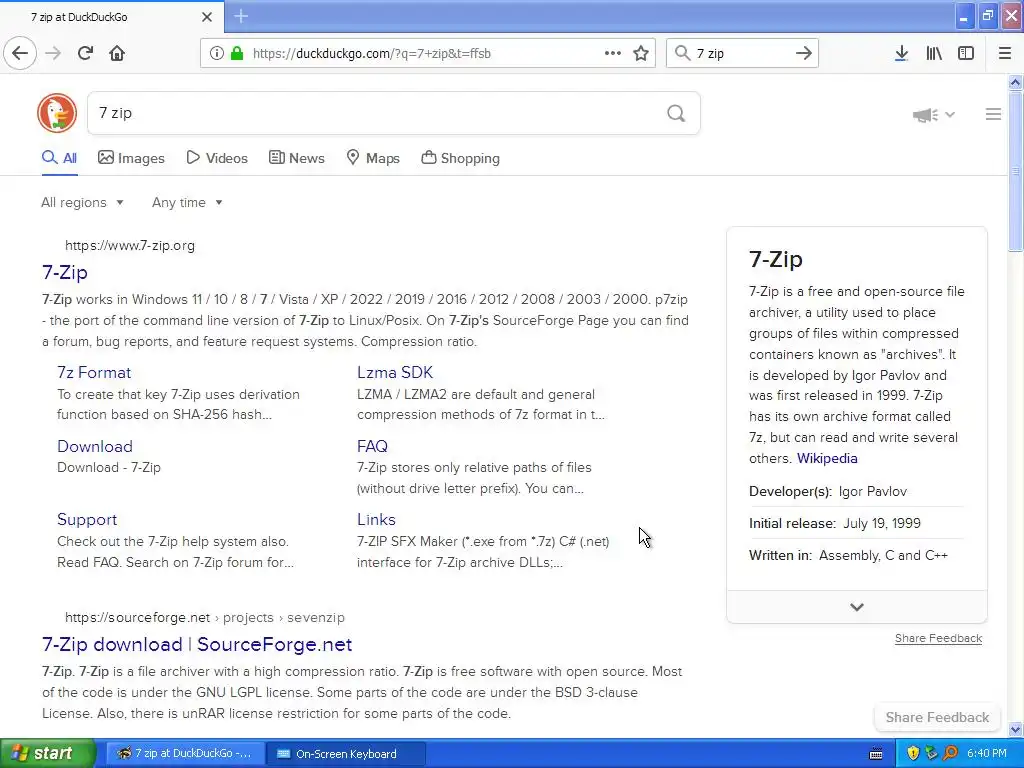Open the 7z Format sublink

[x=94, y=372]
